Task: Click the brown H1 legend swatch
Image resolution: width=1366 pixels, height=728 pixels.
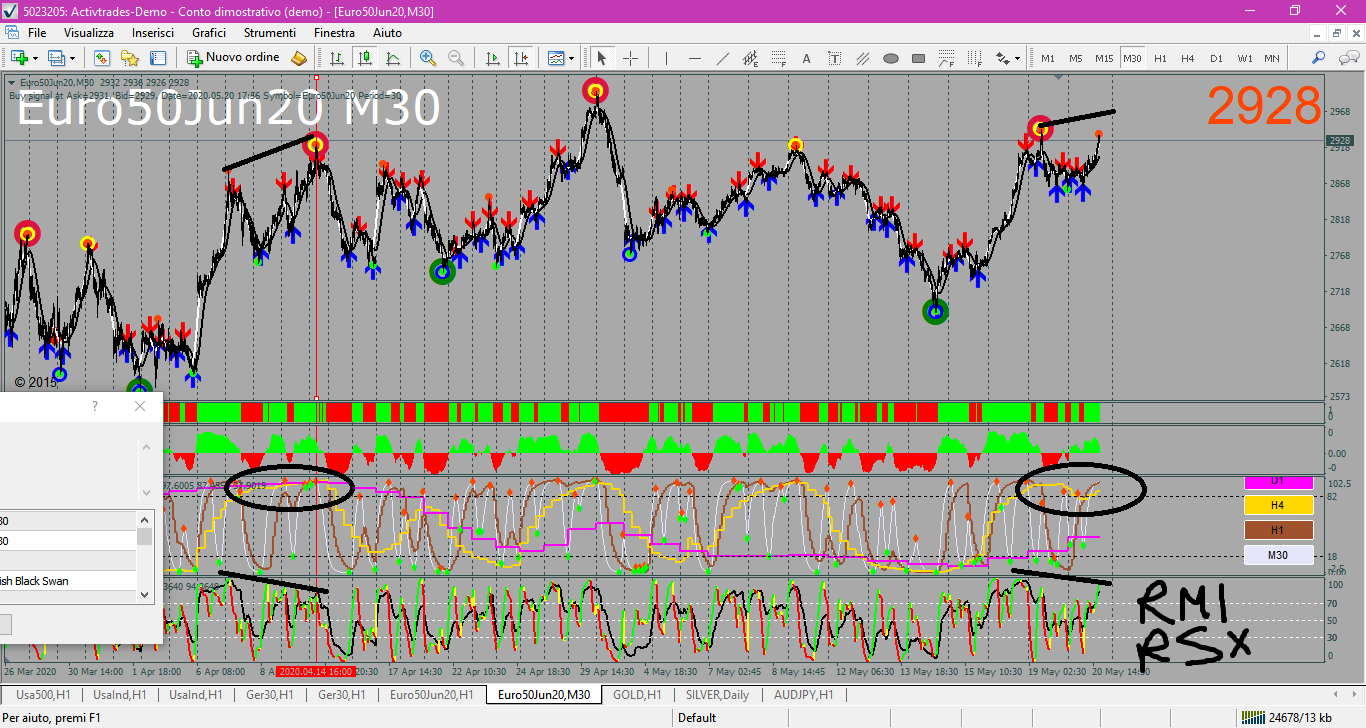Action: 1278,530
